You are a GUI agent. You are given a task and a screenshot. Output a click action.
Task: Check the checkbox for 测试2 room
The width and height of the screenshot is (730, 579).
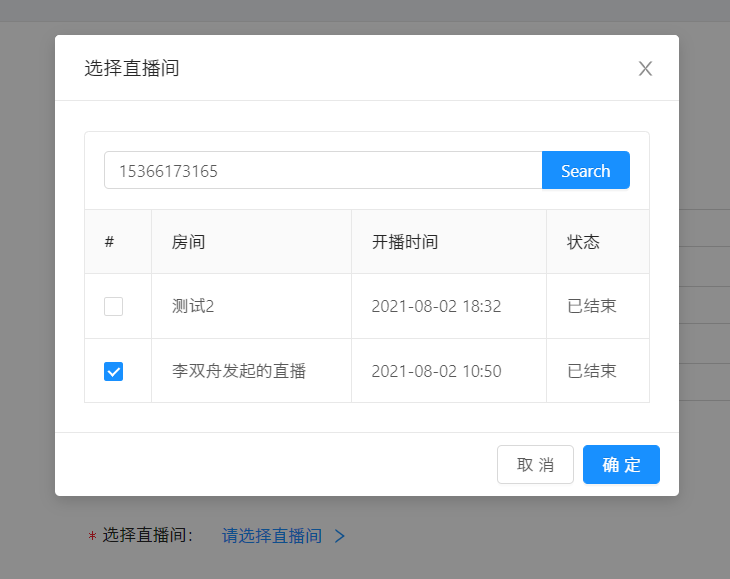pos(113,306)
